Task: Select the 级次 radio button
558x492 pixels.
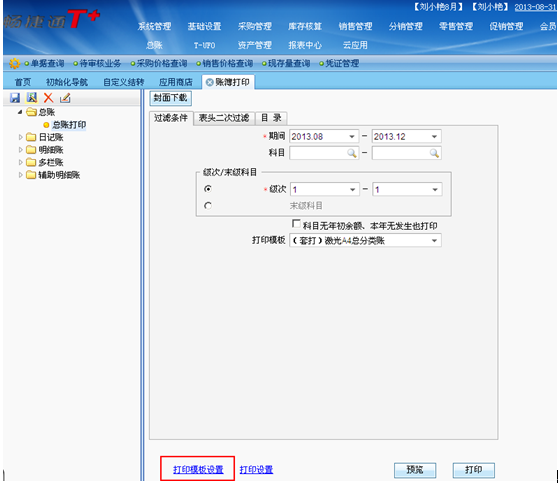Action: pyautogui.click(x=208, y=189)
